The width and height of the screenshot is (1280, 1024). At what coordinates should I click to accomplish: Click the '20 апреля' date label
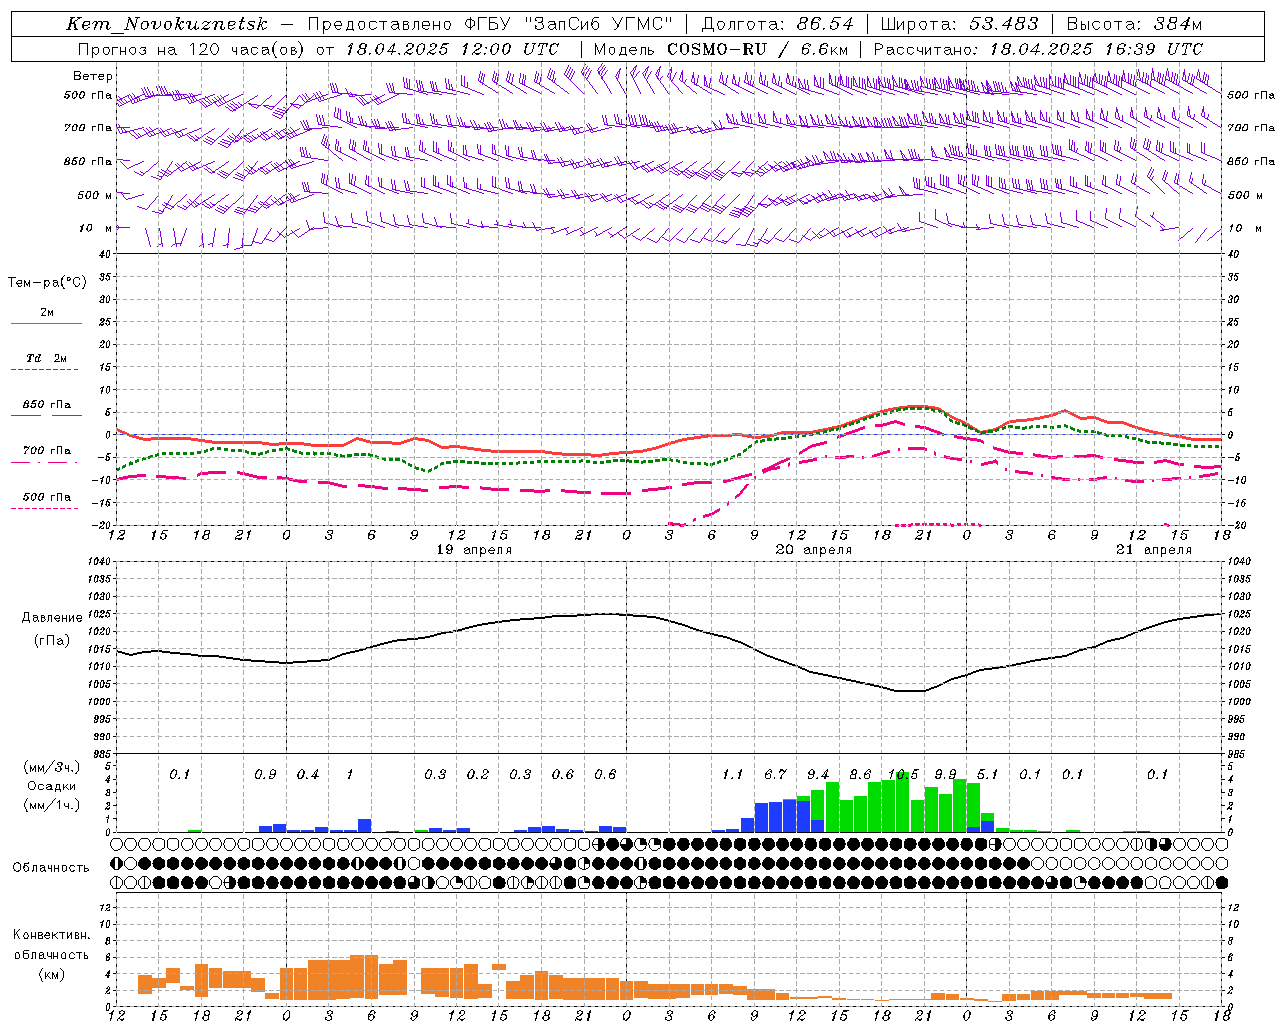814,549
